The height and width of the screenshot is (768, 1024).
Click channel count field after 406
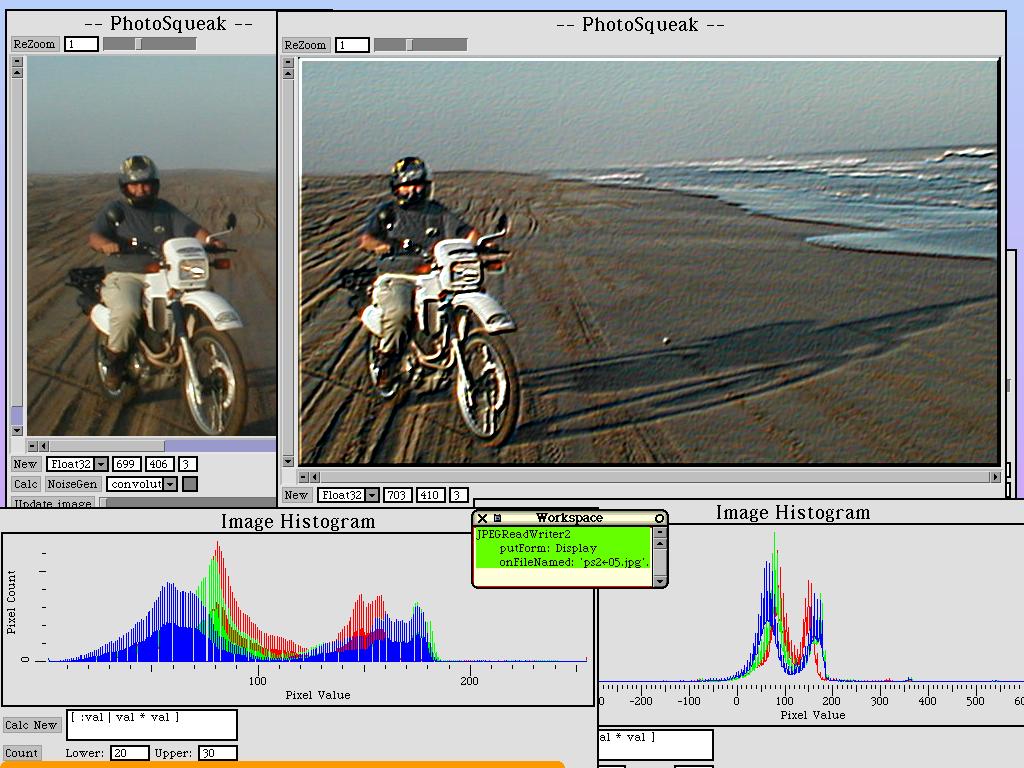click(187, 464)
